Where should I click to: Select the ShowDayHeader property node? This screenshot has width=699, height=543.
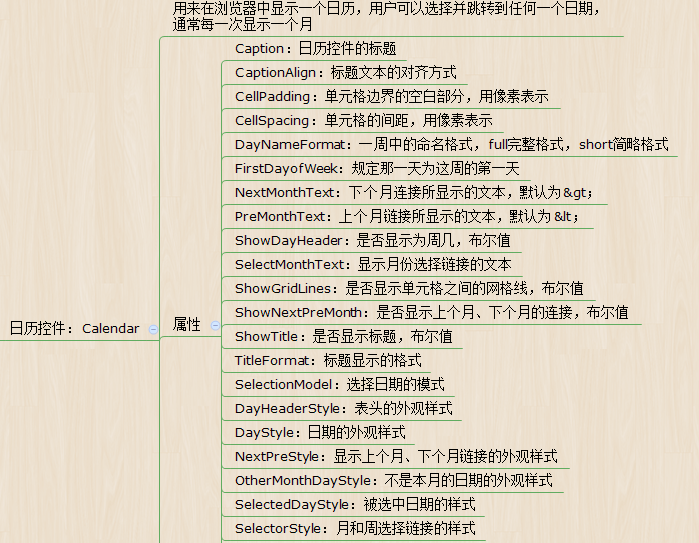373,241
